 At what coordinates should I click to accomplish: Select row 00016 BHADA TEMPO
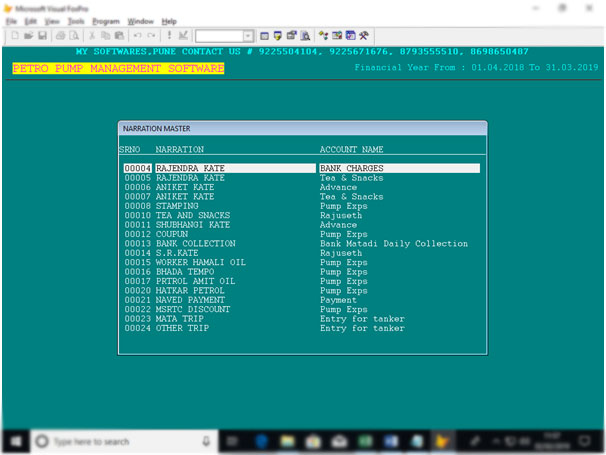(302, 272)
